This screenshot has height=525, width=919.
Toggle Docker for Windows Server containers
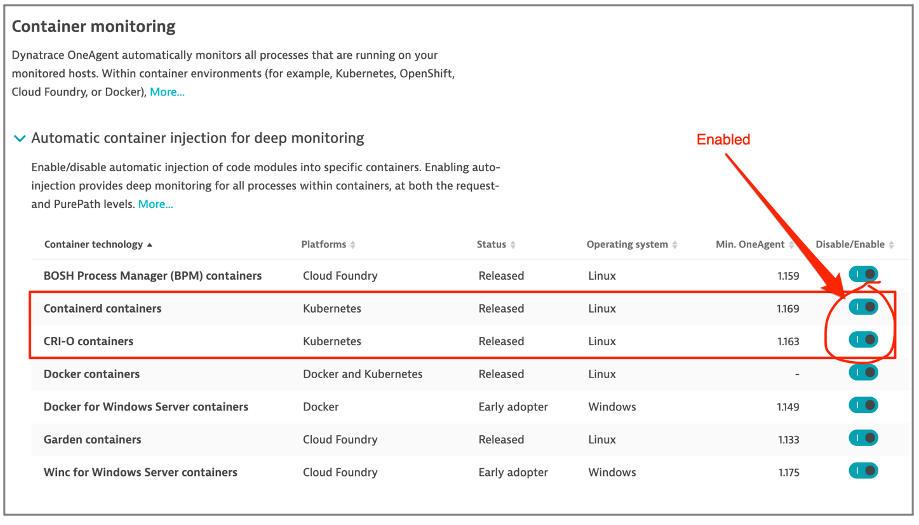(x=863, y=406)
